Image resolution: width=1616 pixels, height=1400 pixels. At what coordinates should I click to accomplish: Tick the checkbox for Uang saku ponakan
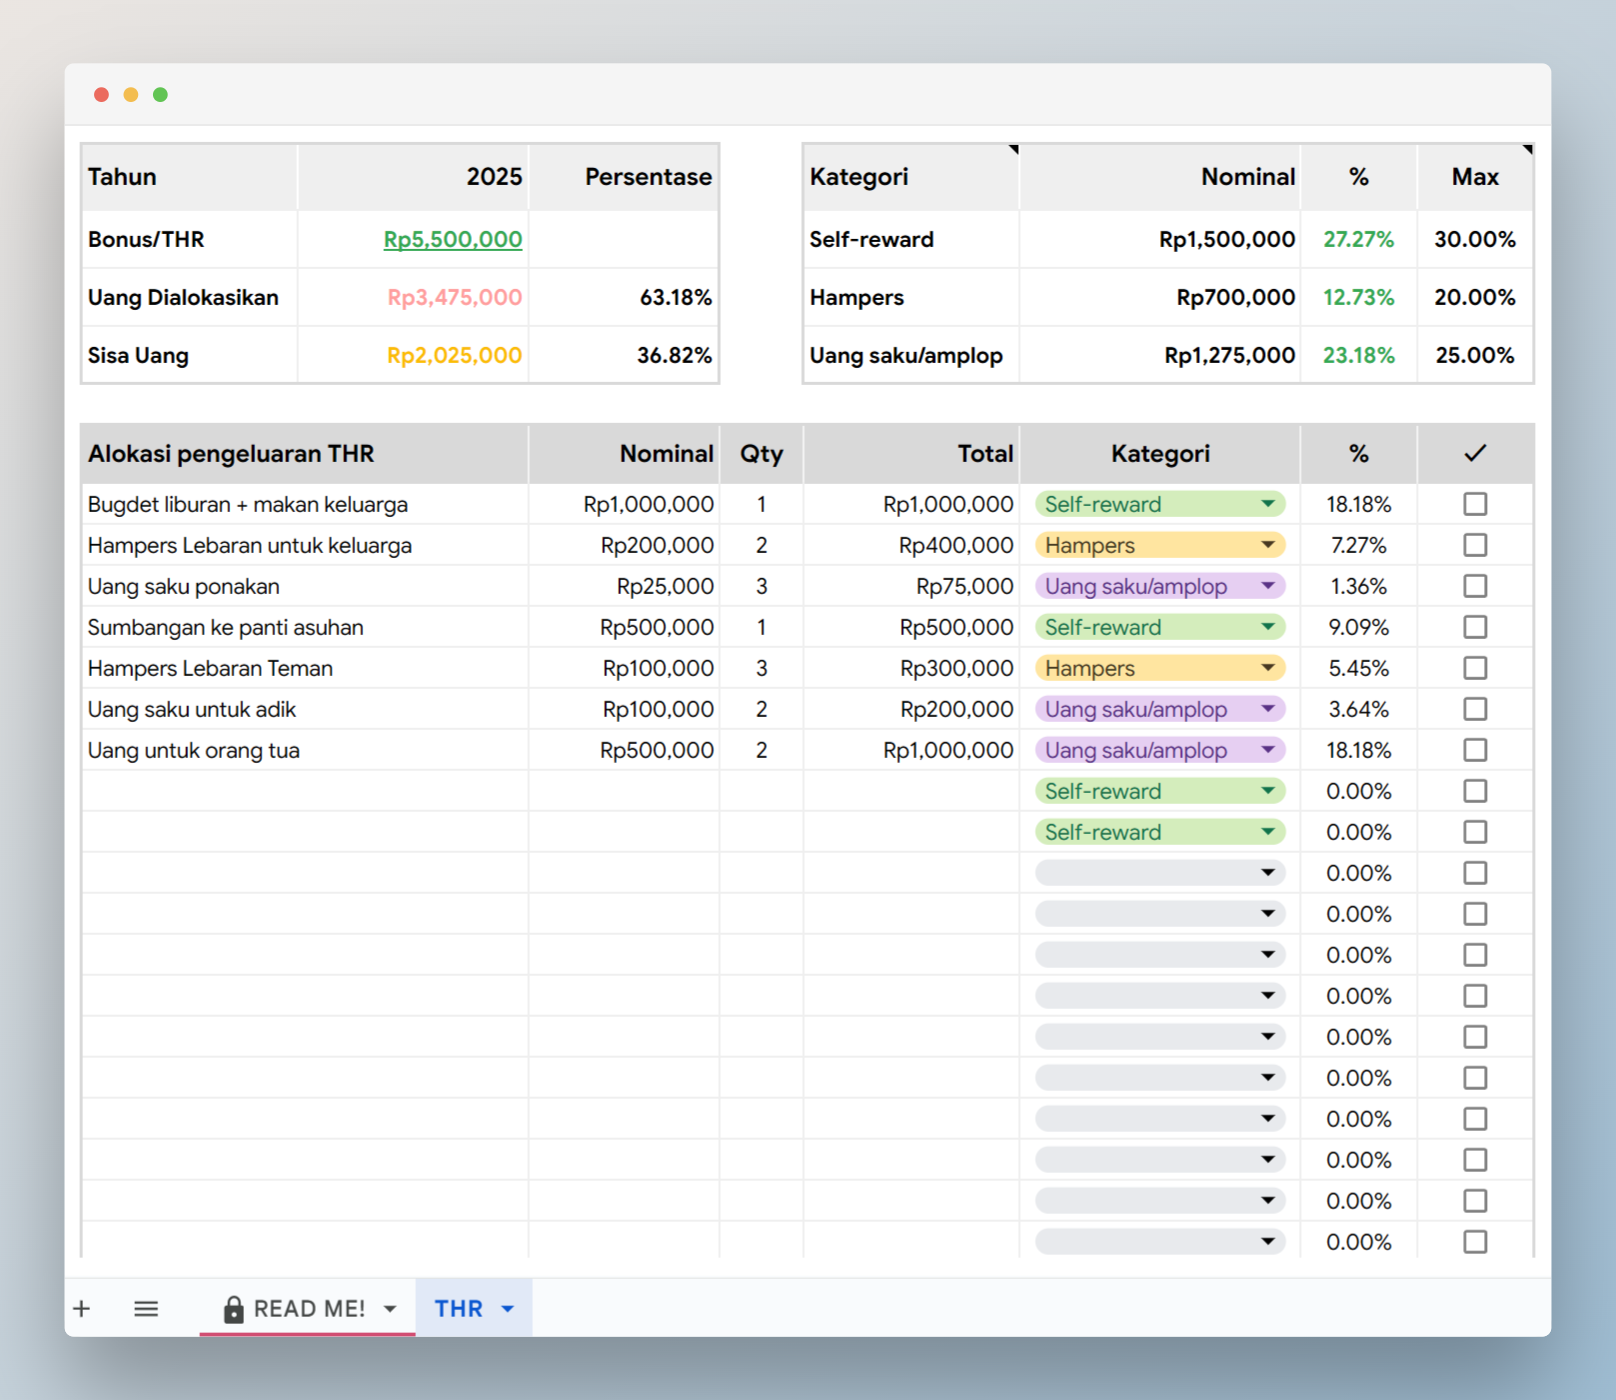[1475, 586]
